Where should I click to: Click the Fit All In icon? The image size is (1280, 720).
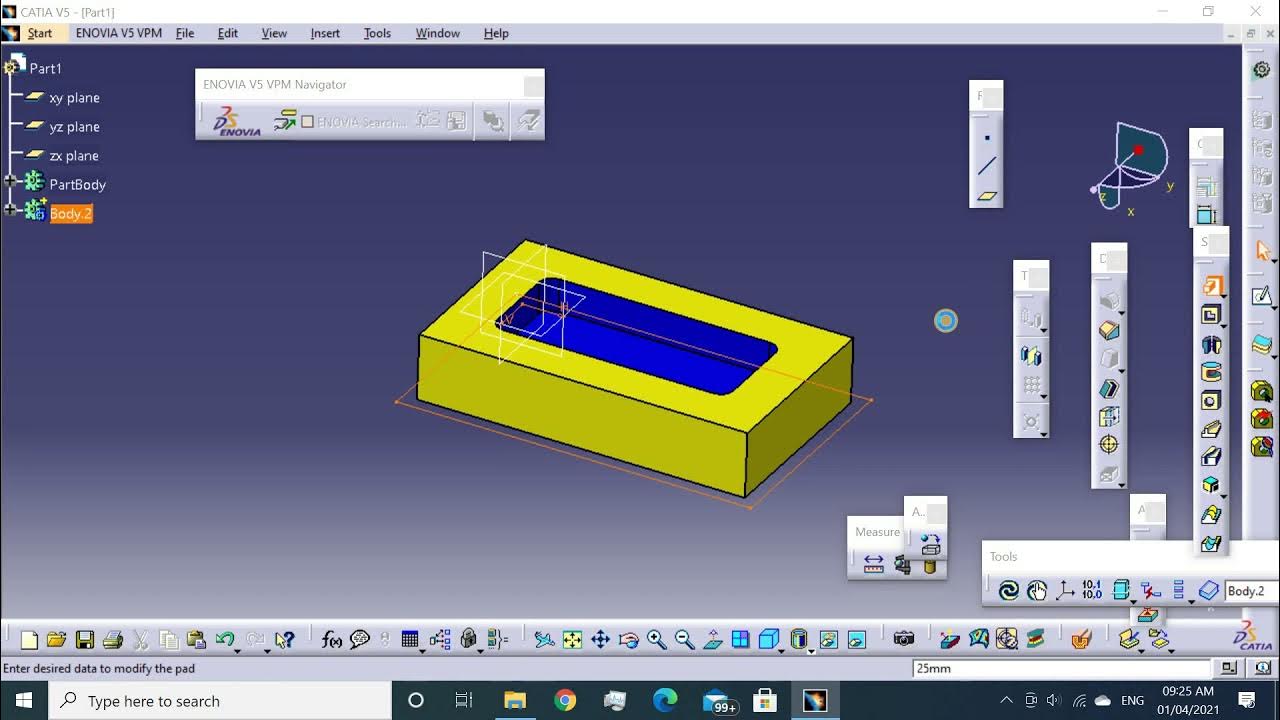point(572,640)
